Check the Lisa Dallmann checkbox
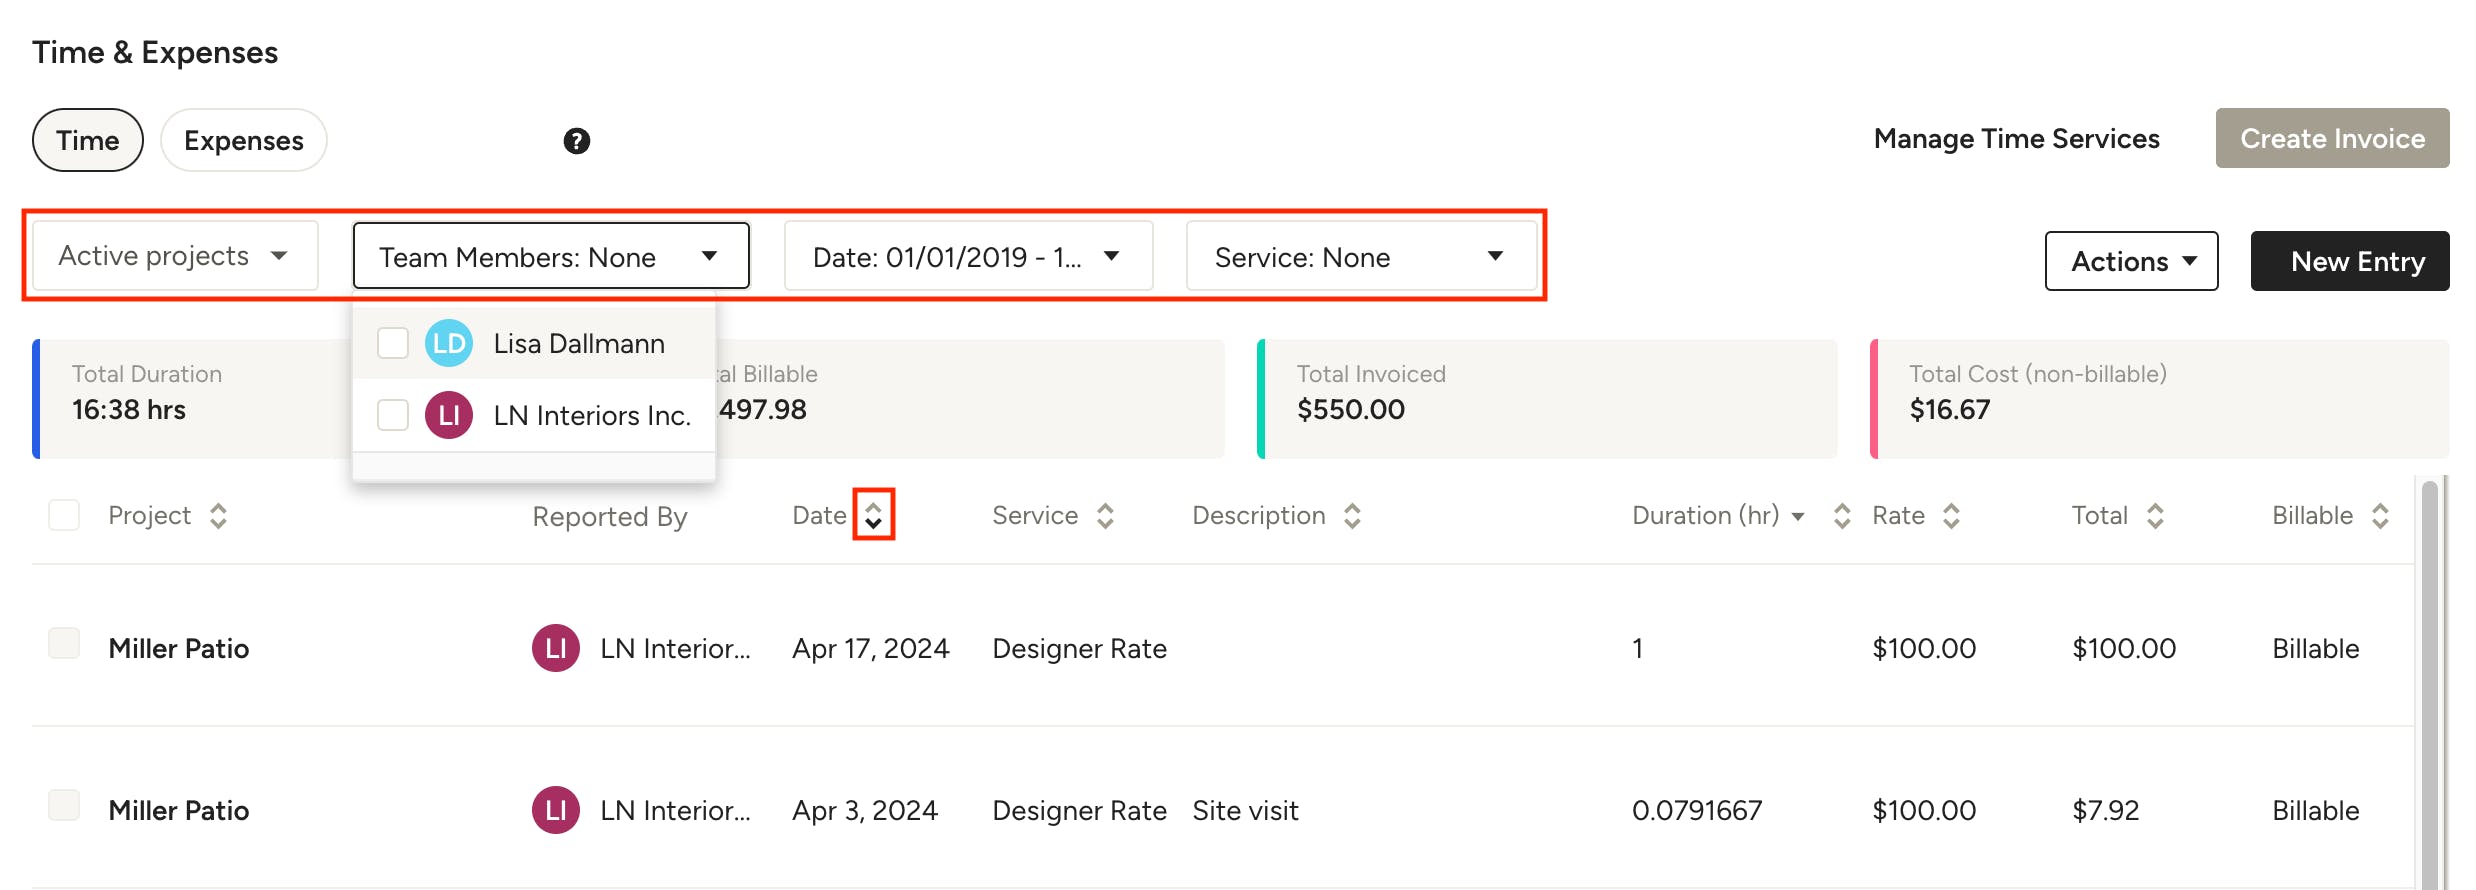The image size is (2476, 890). (393, 343)
